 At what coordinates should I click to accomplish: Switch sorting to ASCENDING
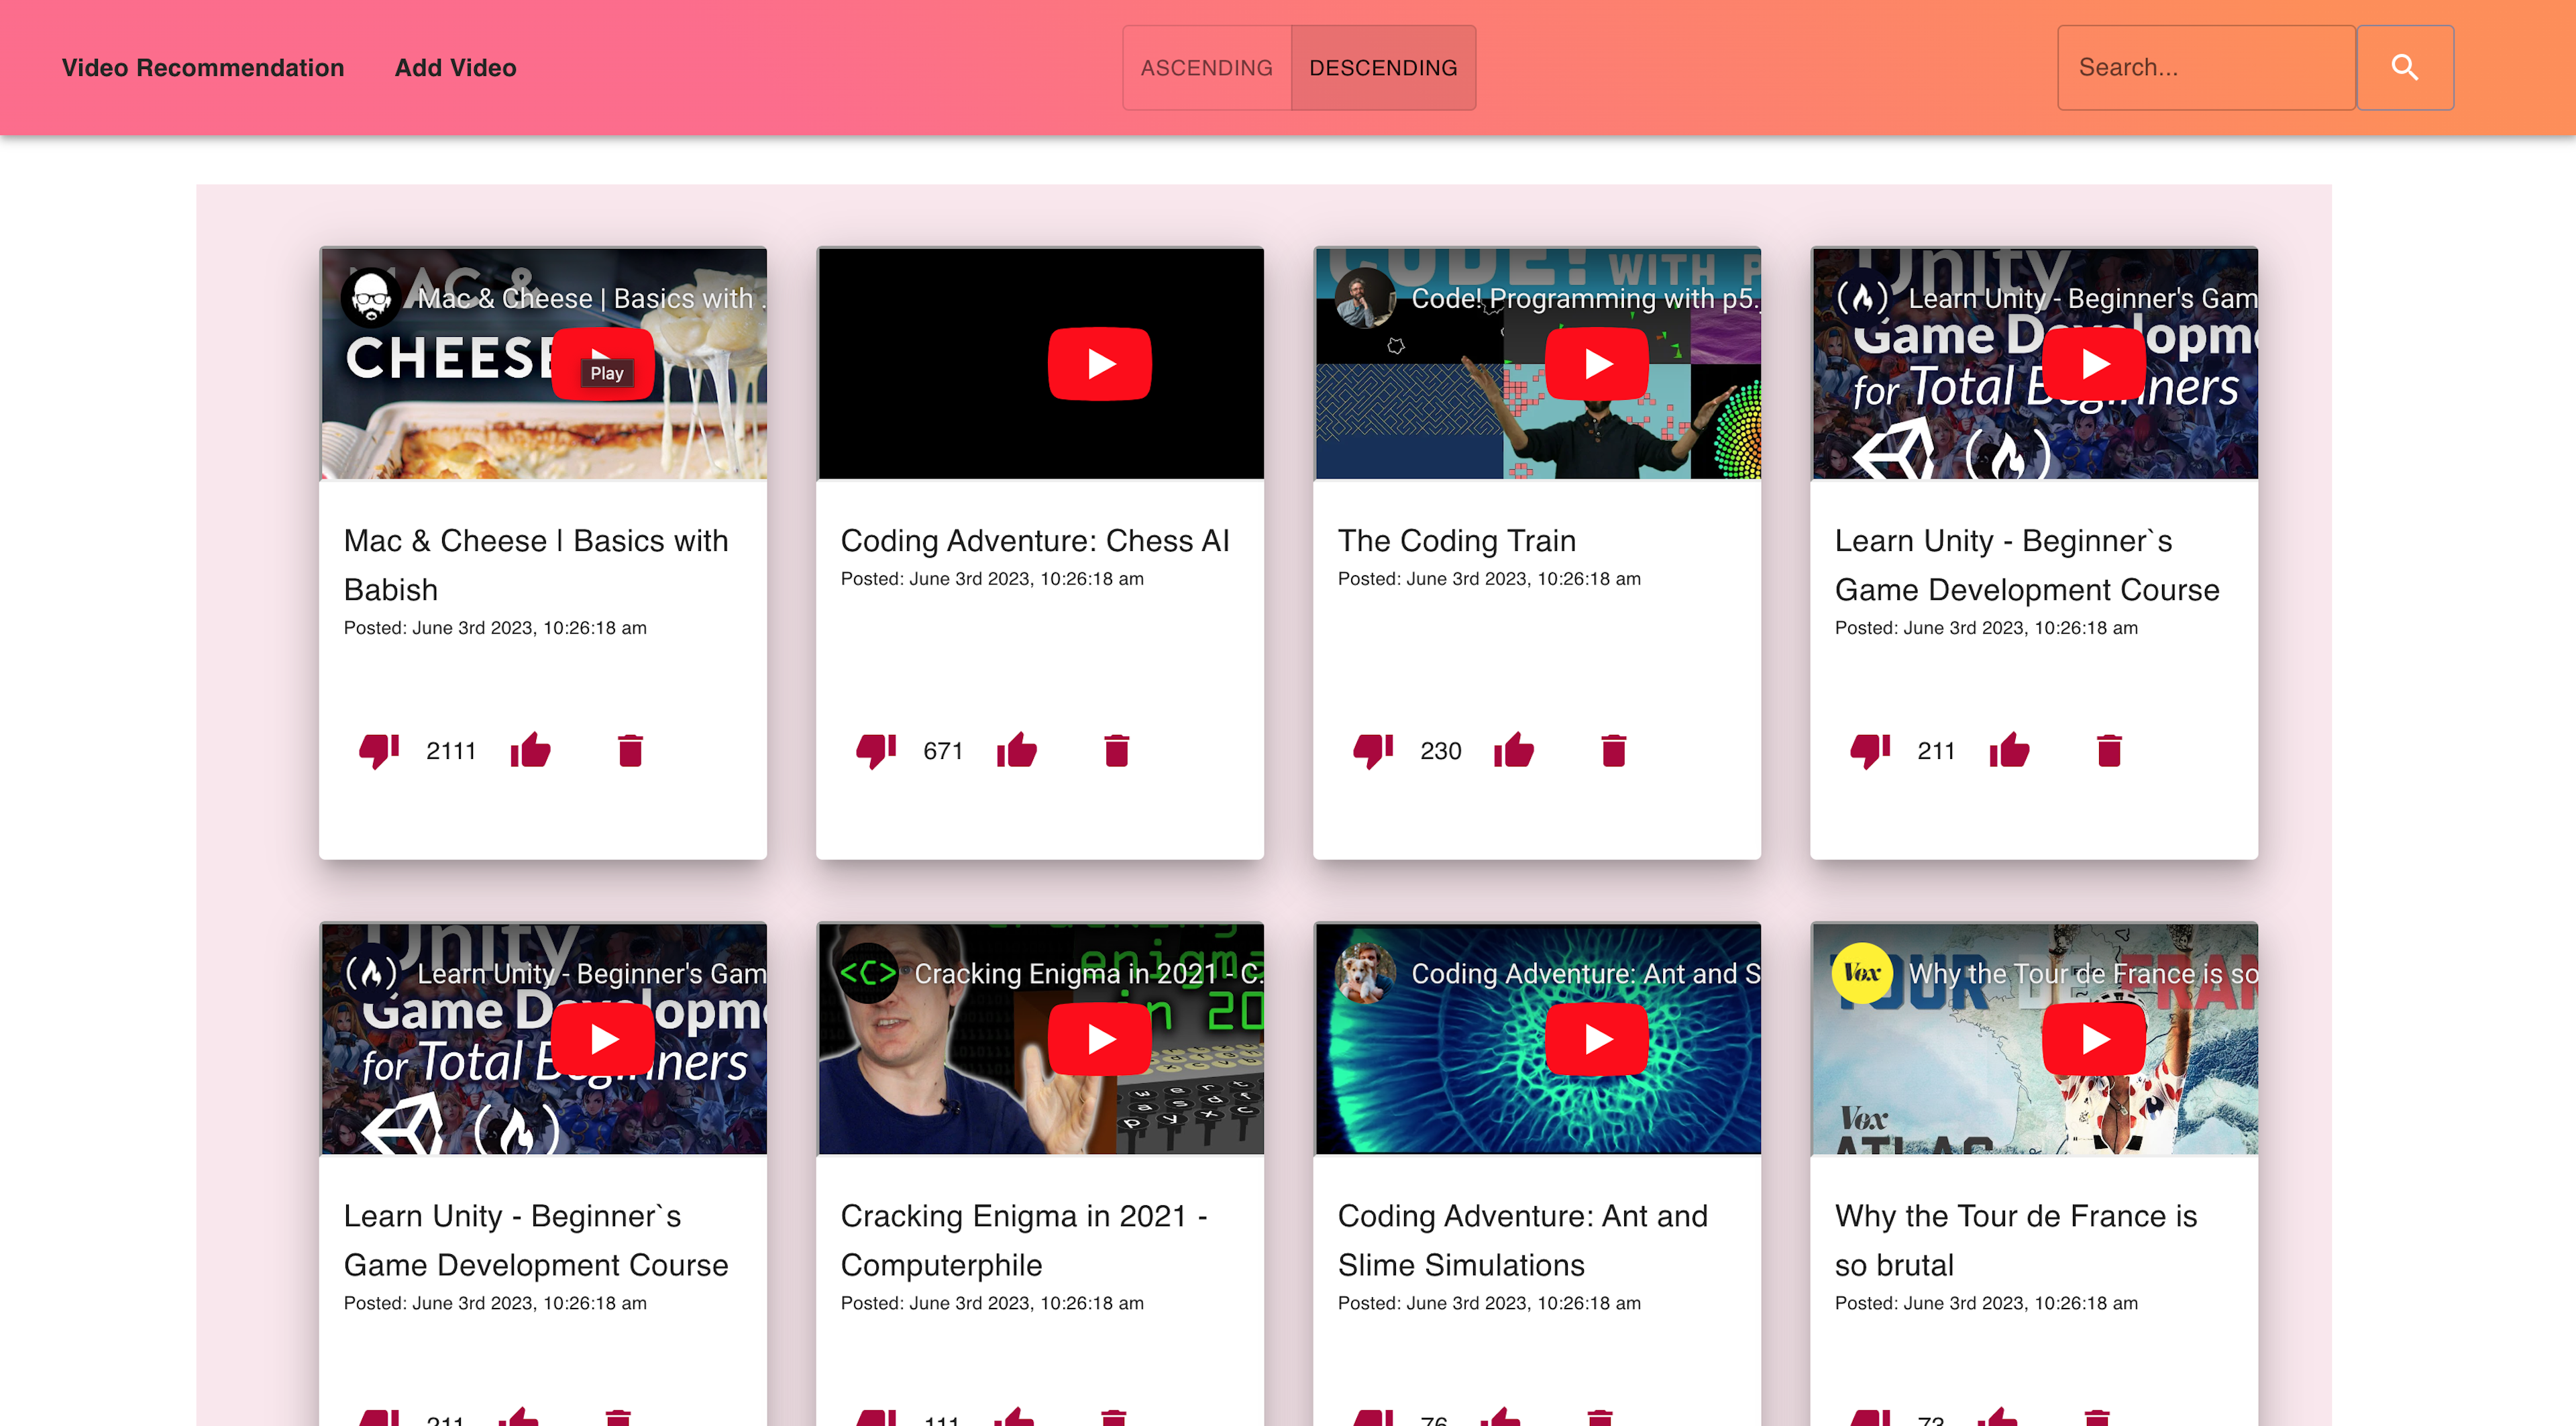point(1206,67)
